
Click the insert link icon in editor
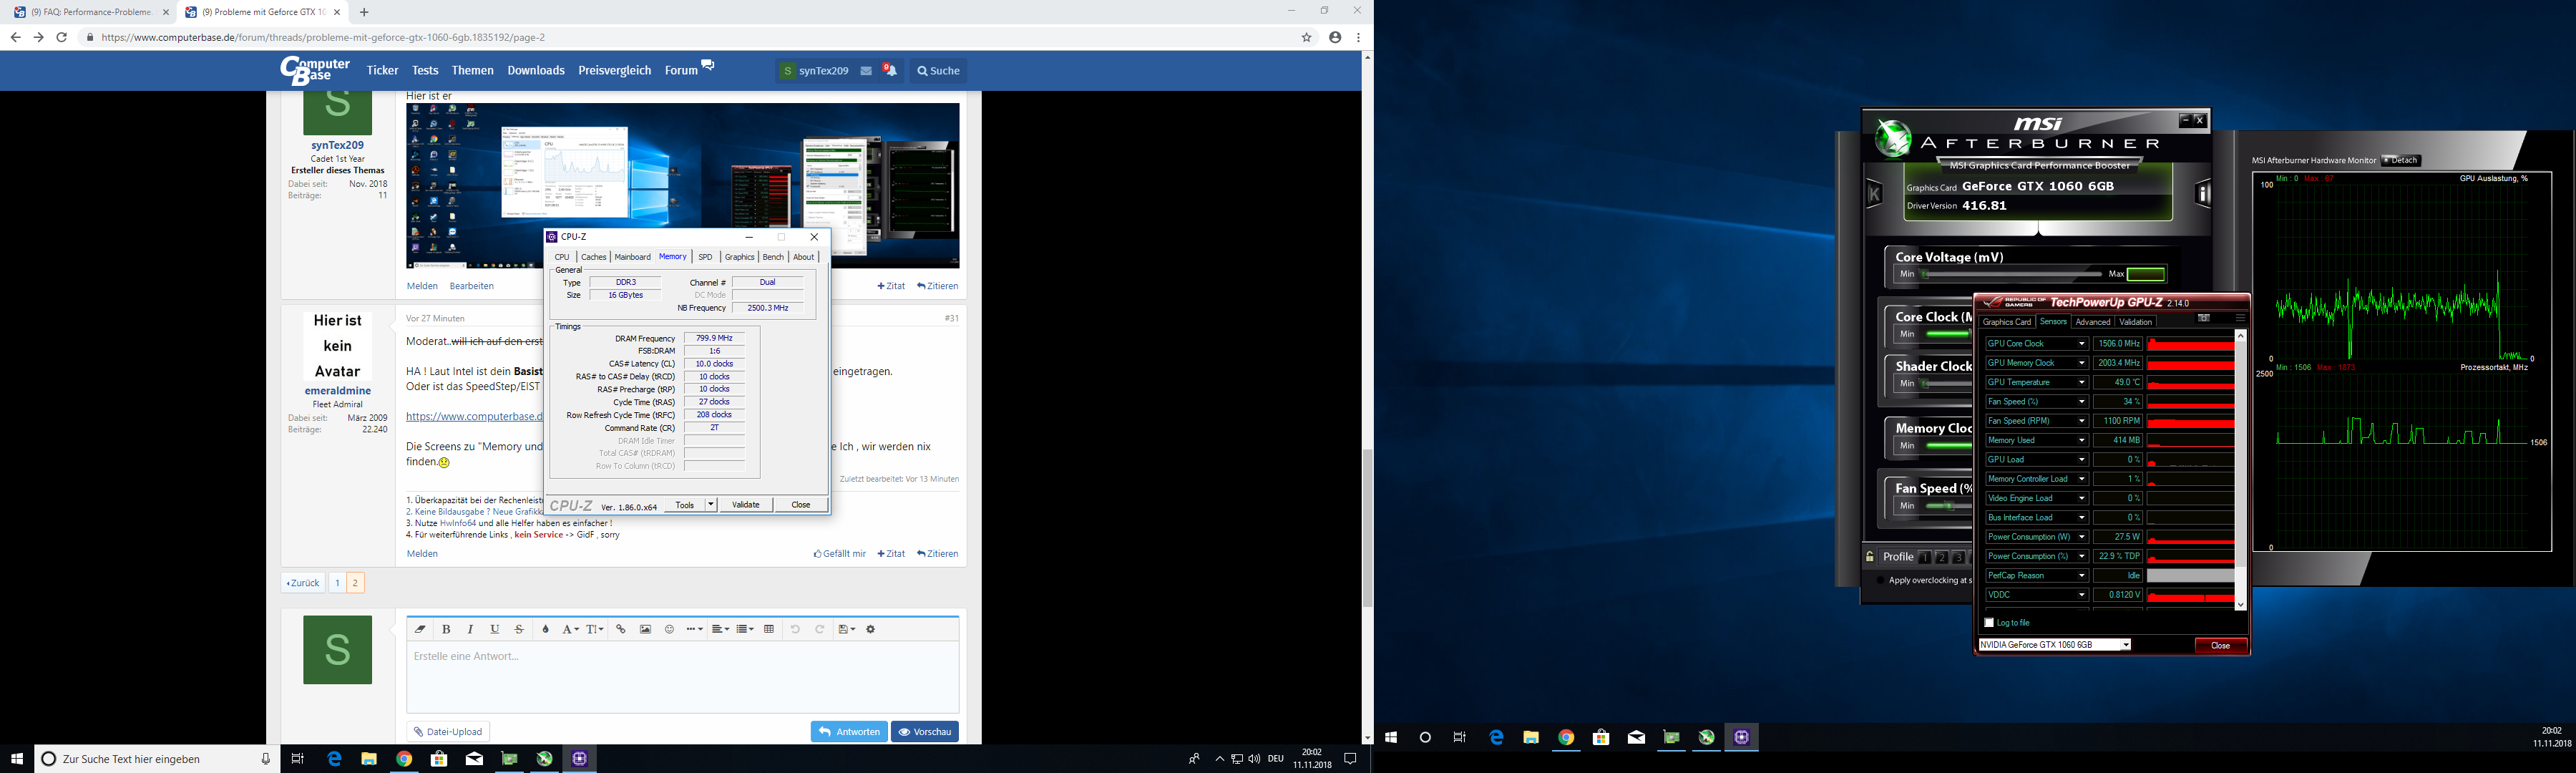[621, 629]
